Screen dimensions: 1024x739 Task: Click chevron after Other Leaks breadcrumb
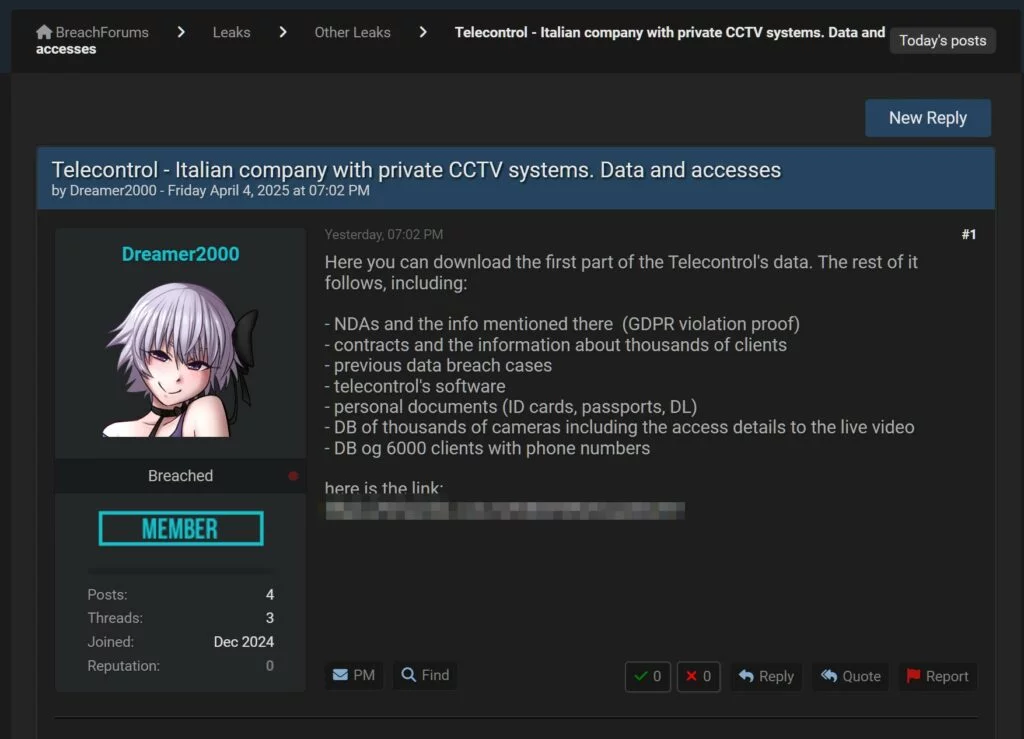point(423,32)
